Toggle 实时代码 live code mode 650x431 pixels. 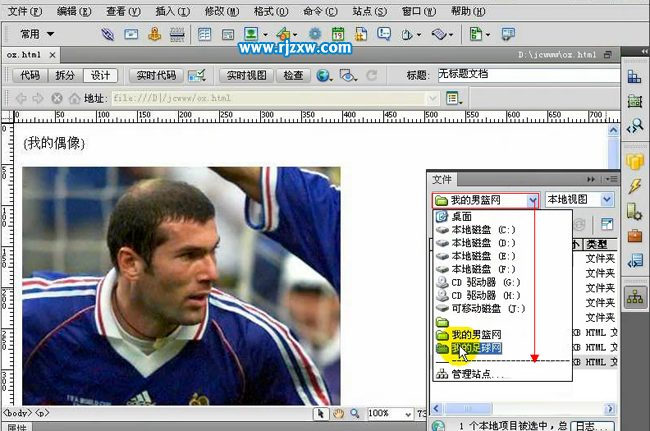156,75
